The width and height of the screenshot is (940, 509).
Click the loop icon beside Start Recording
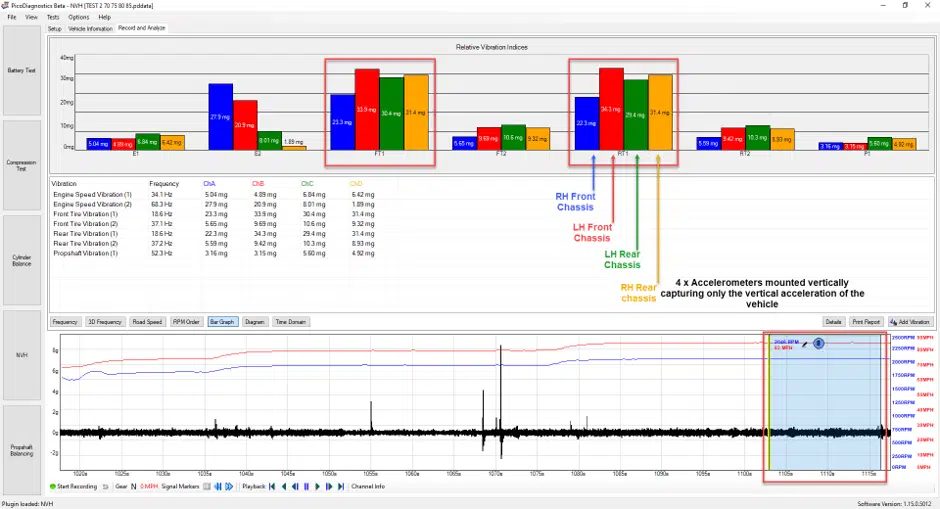click(x=105, y=487)
